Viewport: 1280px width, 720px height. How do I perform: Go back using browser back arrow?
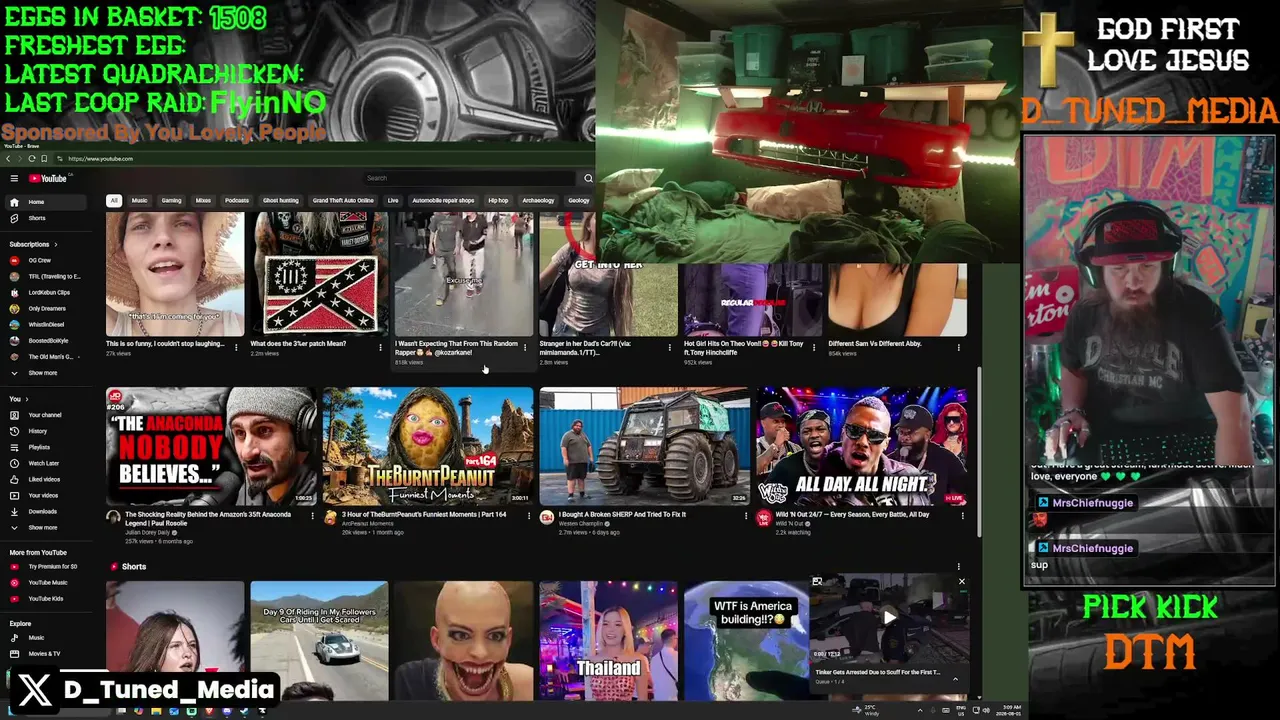tap(8, 158)
